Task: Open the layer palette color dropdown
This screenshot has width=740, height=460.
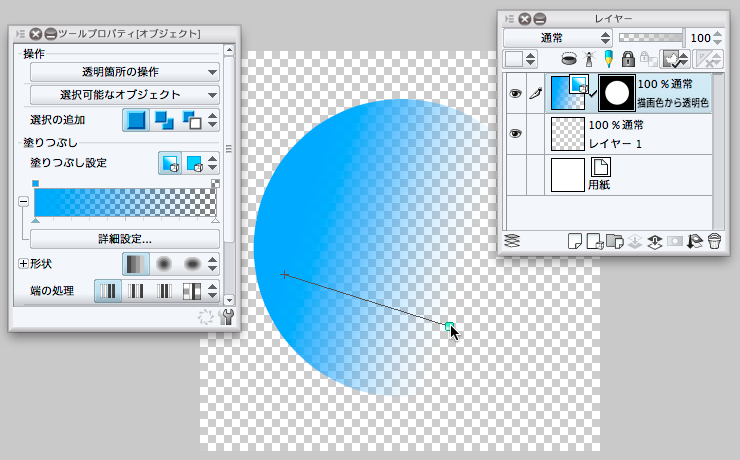Action: pos(520,59)
